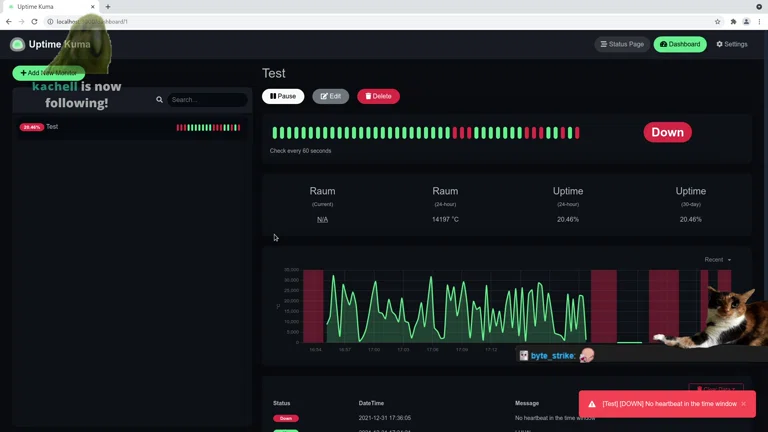The width and height of the screenshot is (768, 432).
Task: Click the Check every 60 seconds text
Action: click(300, 151)
